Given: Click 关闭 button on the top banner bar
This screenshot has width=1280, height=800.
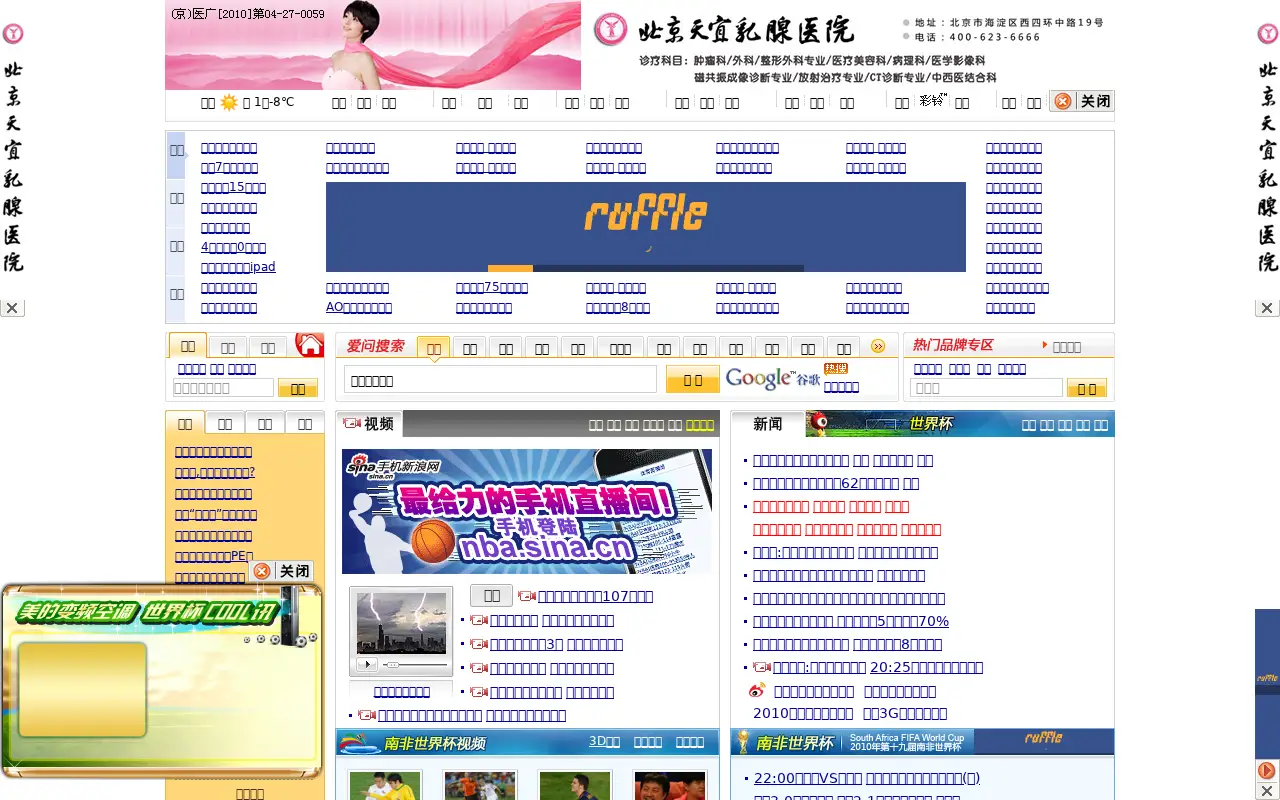Looking at the screenshot, I should tap(1082, 101).
